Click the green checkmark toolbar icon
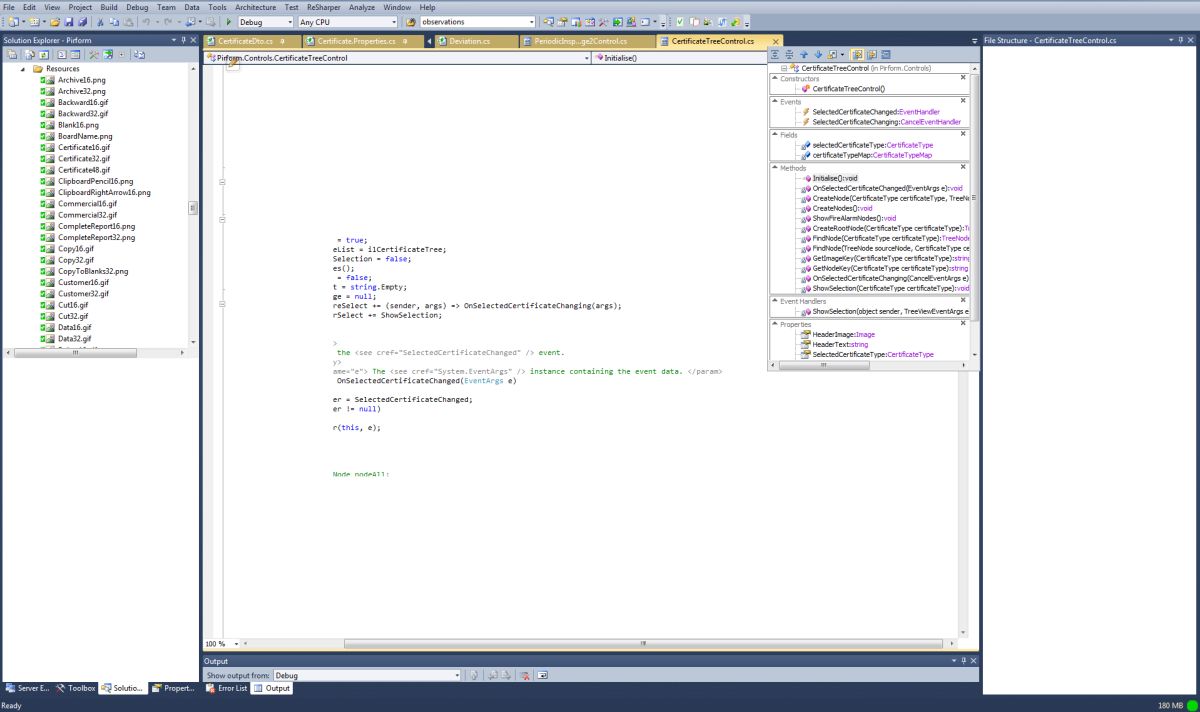Screen dimensions: 1200x712 (x=680, y=21)
